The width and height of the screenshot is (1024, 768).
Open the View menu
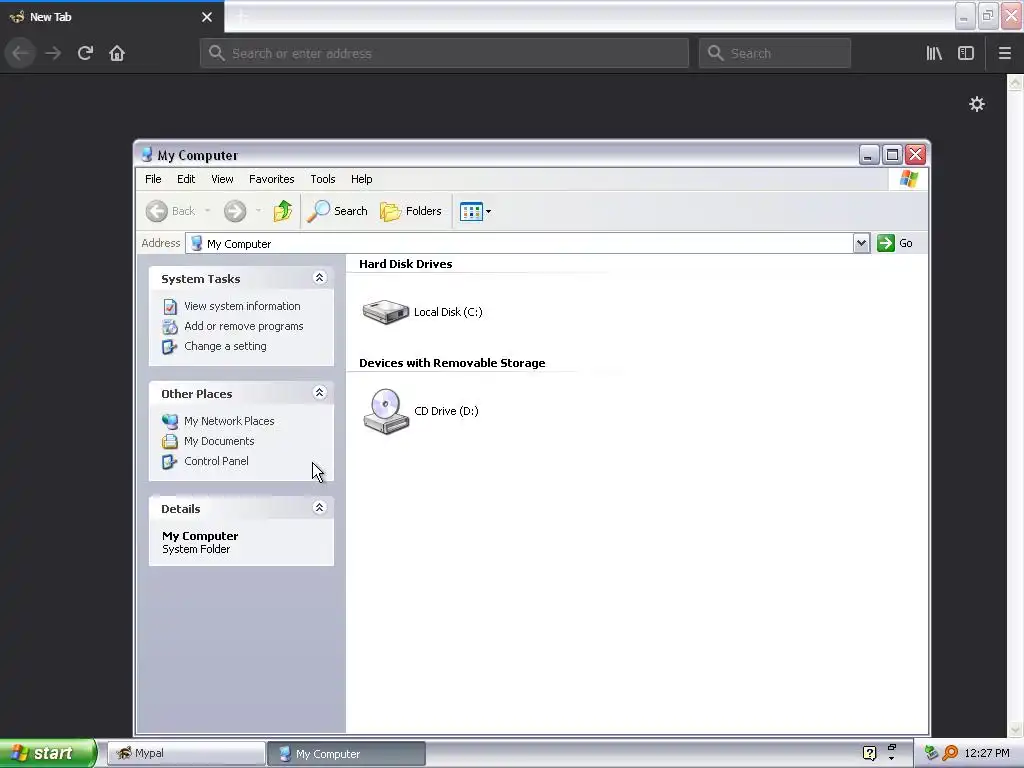222,179
